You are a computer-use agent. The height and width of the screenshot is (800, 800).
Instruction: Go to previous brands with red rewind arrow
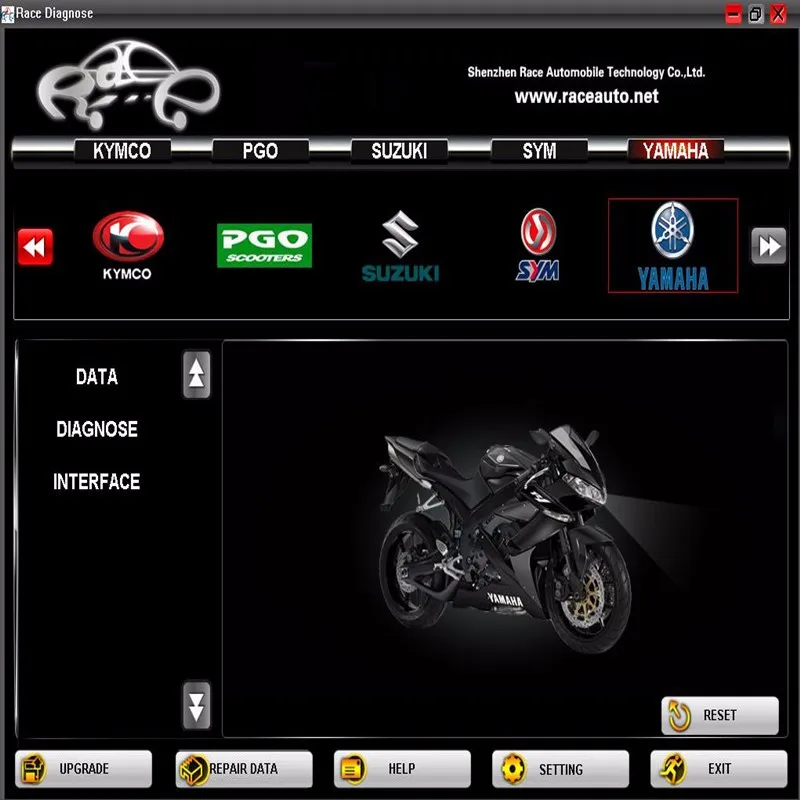(35, 247)
